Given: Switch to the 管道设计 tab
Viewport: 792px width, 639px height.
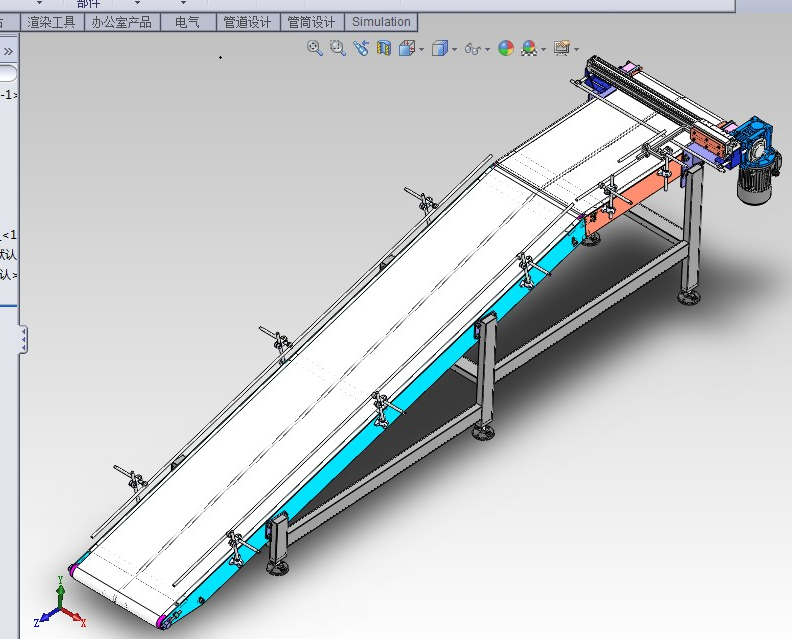Looking at the screenshot, I should pos(247,21).
